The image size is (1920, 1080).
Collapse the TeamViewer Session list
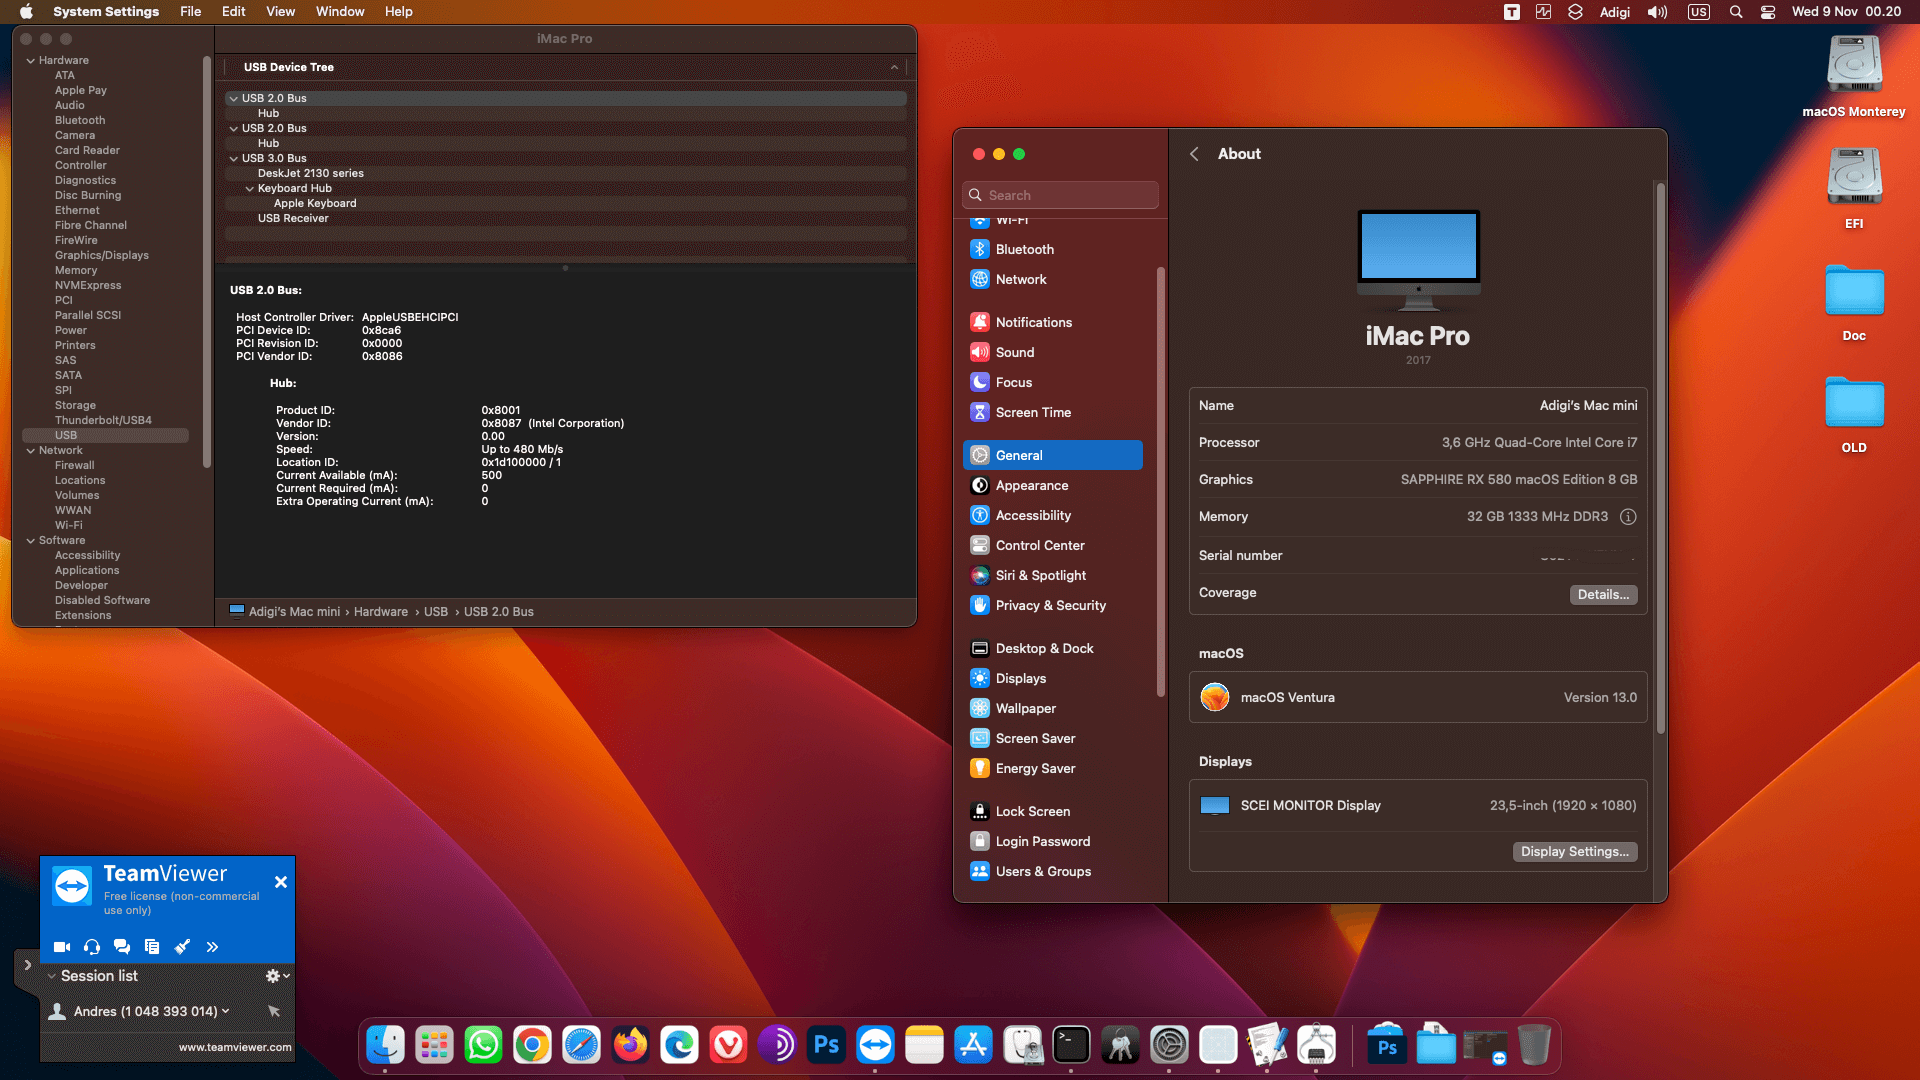tap(52, 976)
